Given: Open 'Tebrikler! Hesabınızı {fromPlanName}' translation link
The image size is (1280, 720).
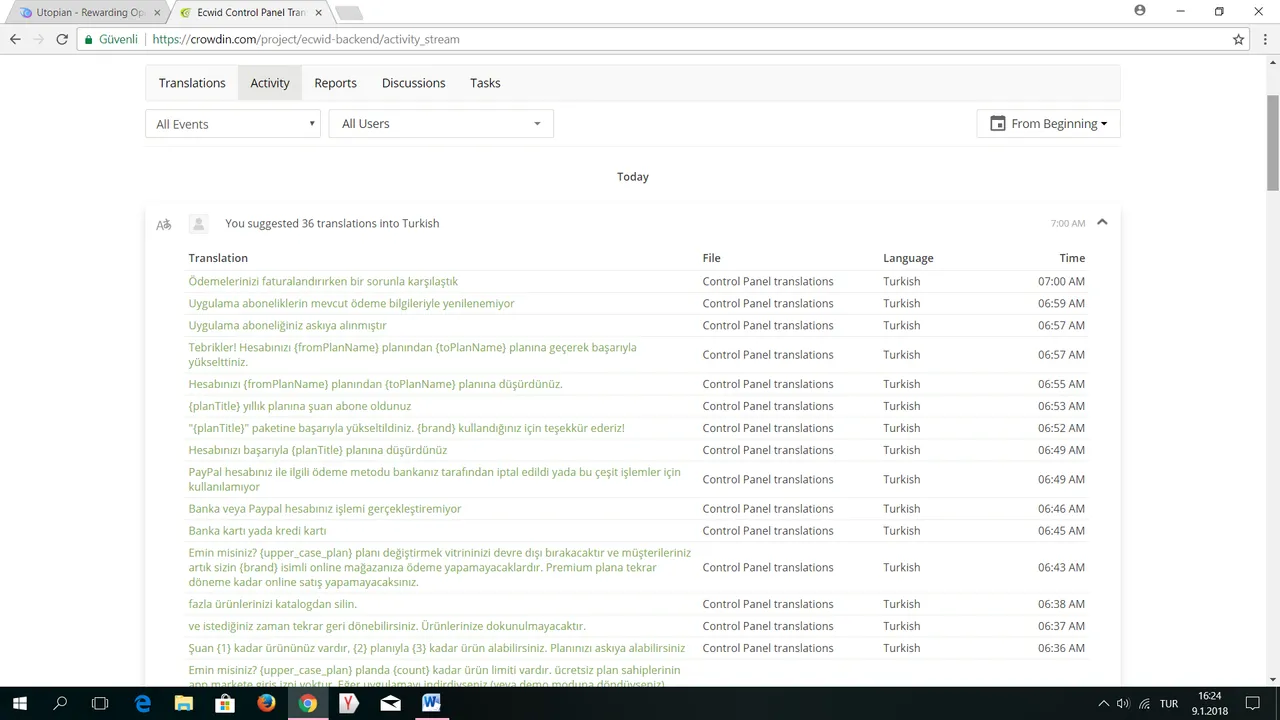Looking at the screenshot, I should [412, 355].
